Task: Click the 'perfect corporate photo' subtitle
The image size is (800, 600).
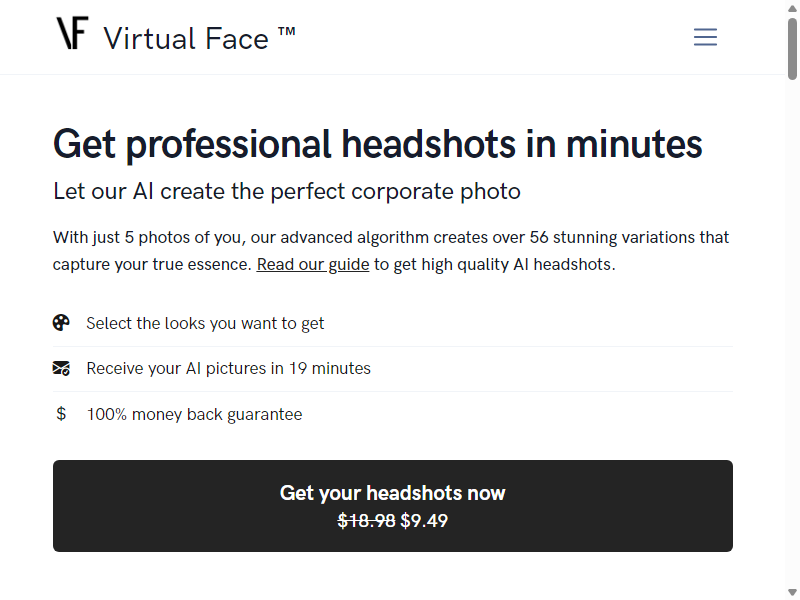Action: click(x=287, y=191)
